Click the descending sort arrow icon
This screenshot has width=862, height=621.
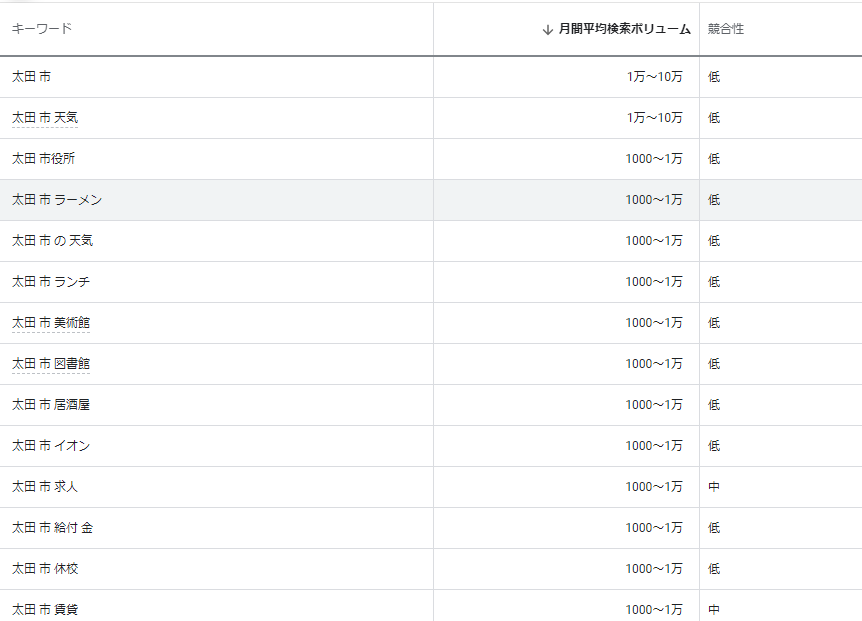tap(543, 30)
